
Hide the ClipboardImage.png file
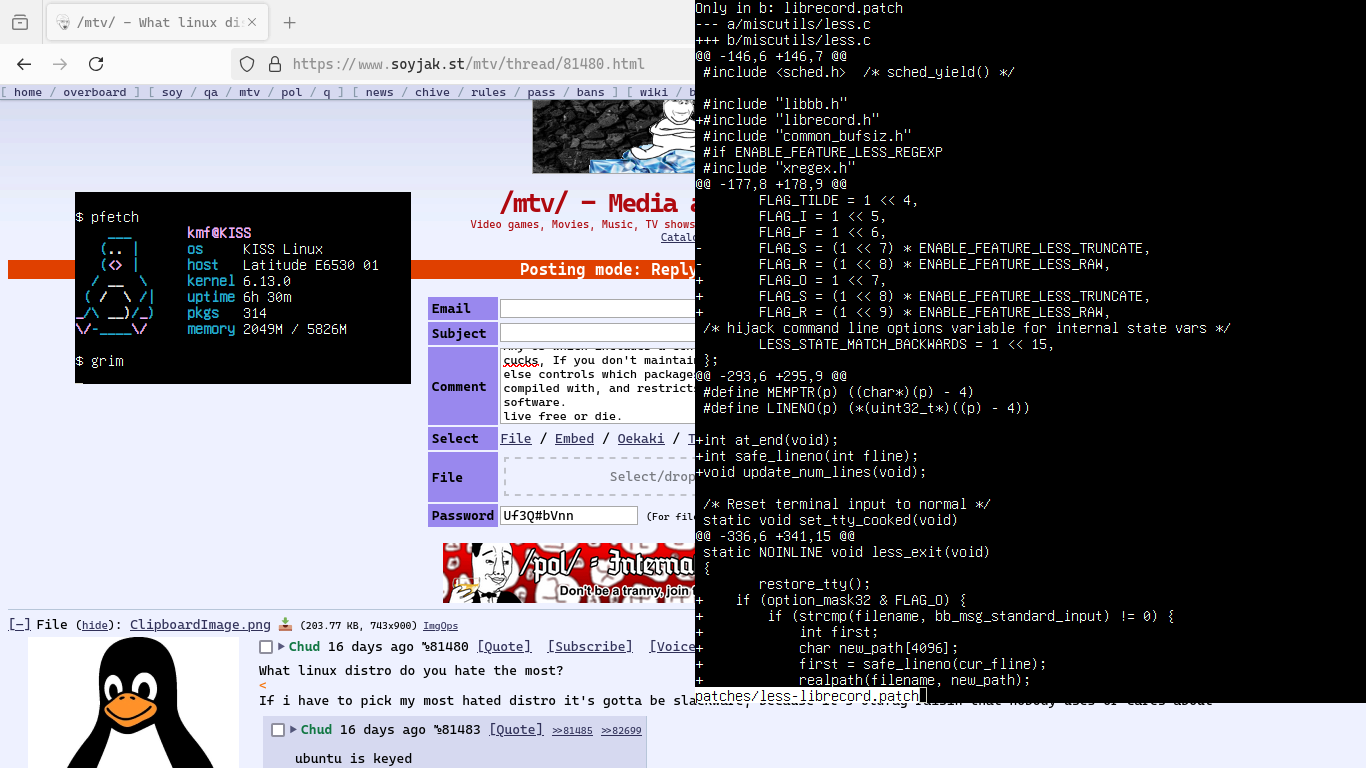tap(95, 625)
